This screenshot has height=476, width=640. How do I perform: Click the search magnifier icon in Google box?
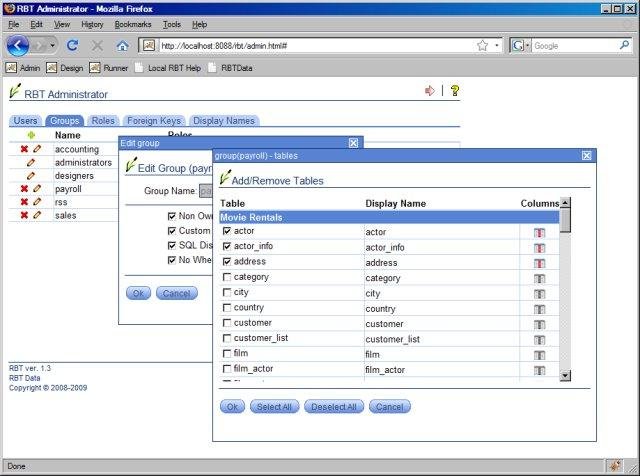pos(624,45)
